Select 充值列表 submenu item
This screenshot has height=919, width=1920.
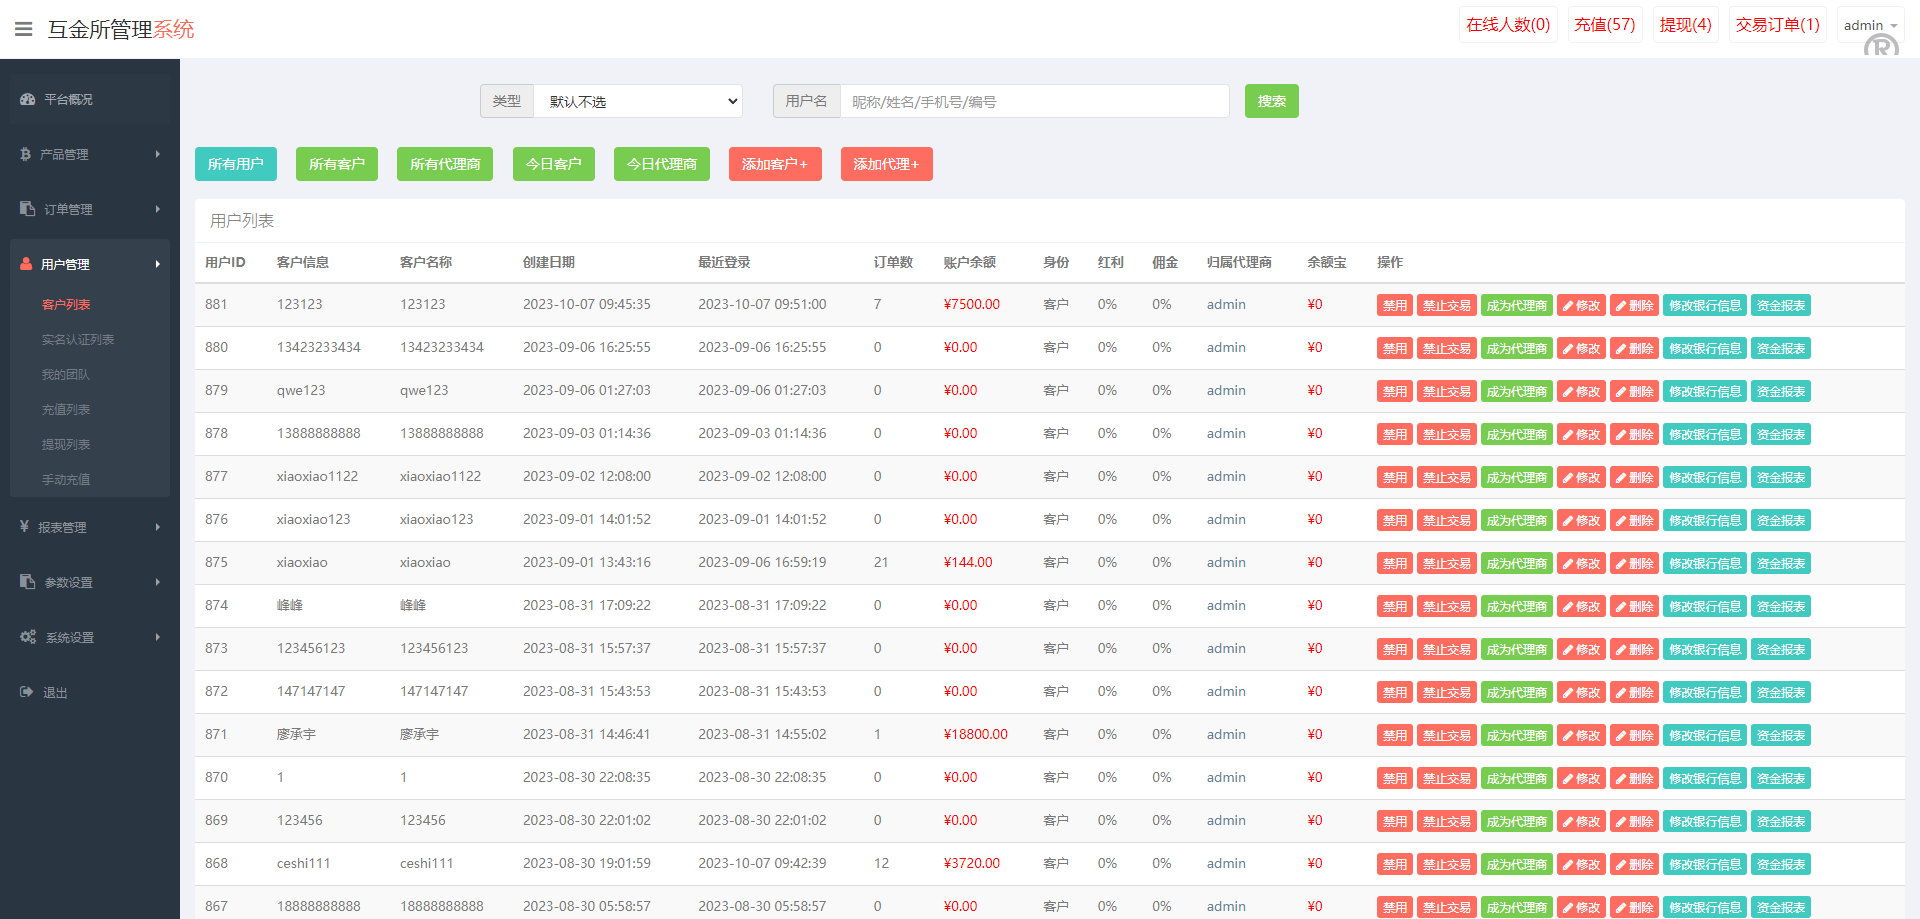point(66,410)
